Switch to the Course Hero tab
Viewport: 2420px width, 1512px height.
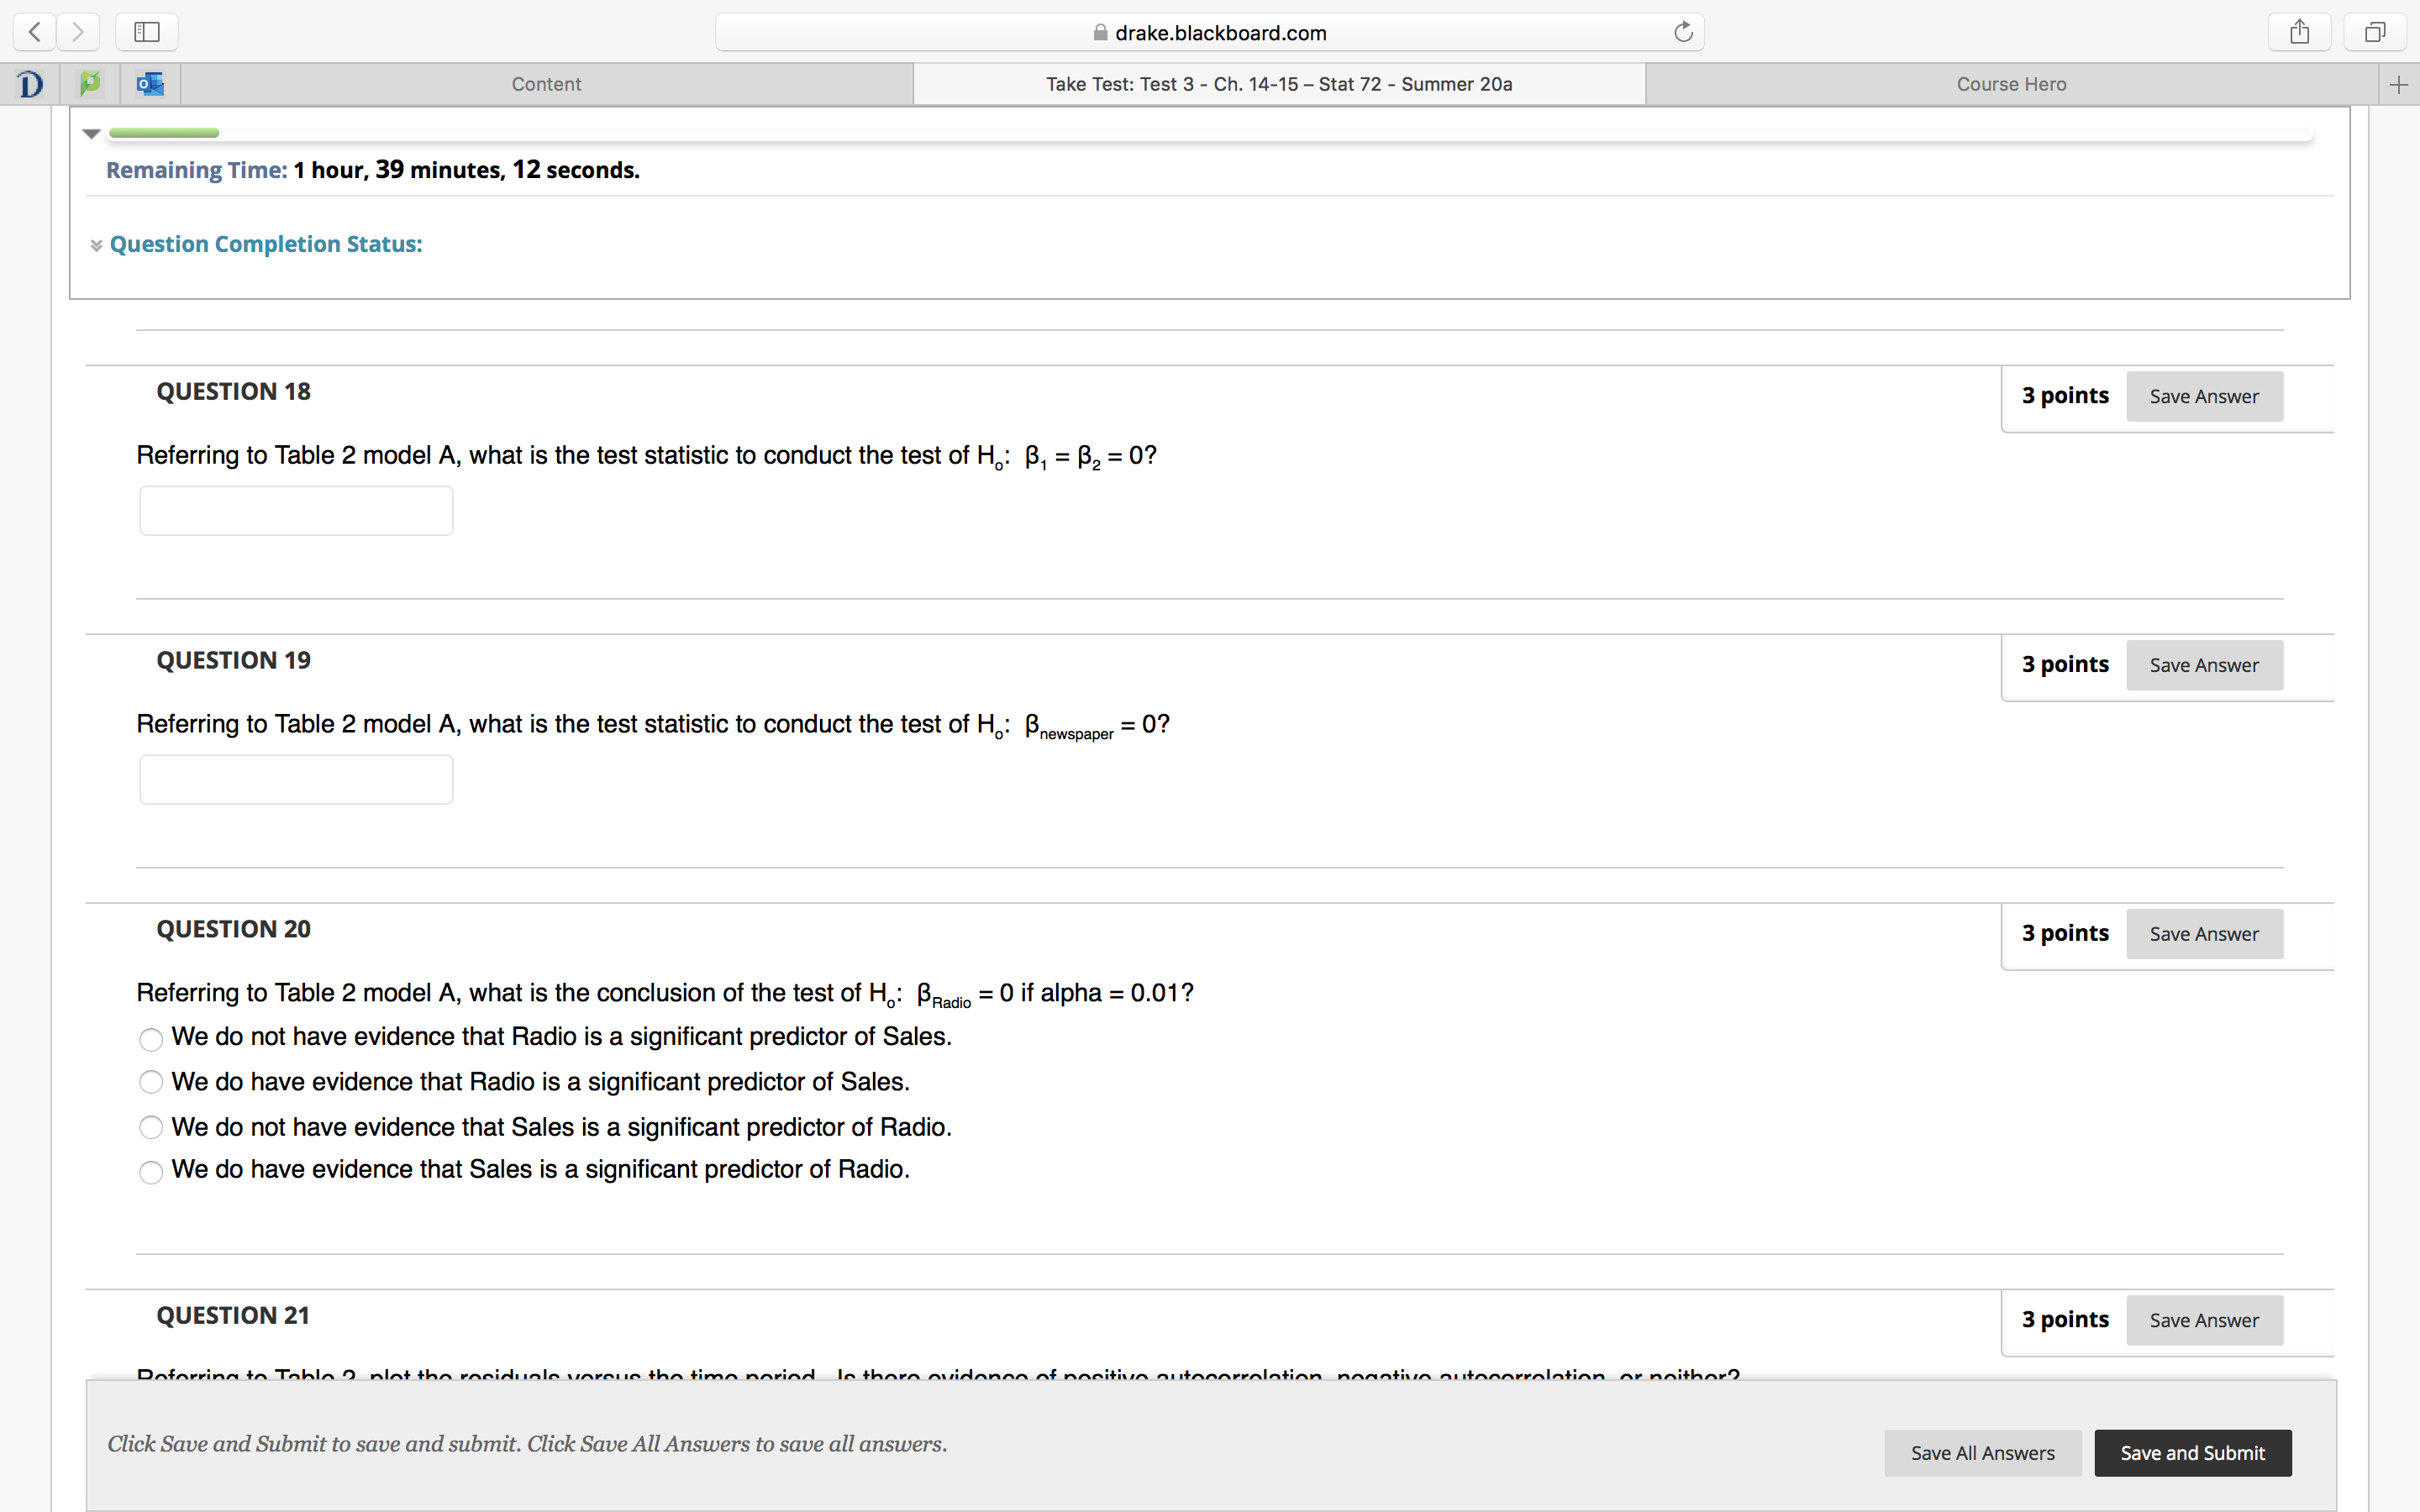point(2011,84)
